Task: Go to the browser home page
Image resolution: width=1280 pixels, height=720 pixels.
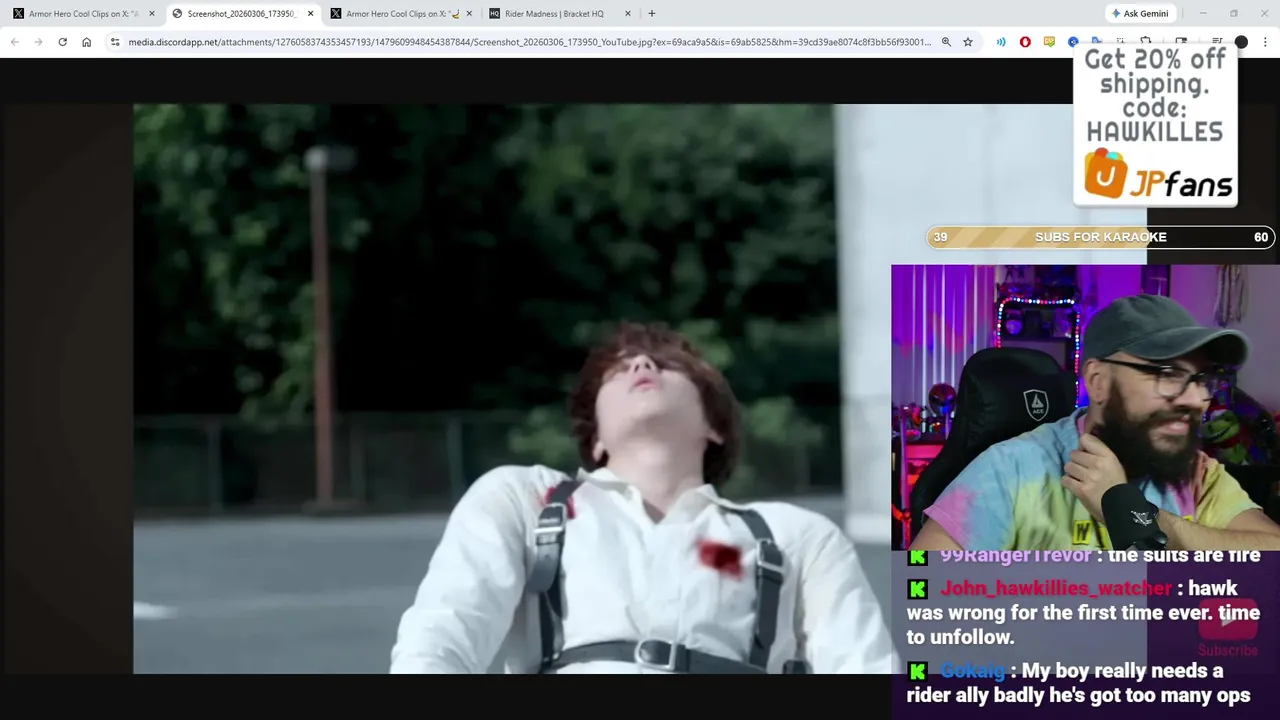Action: (x=86, y=42)
